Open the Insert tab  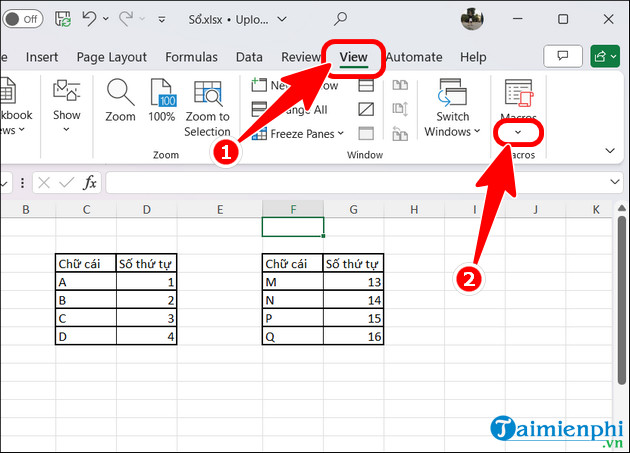tap(42, 57)
